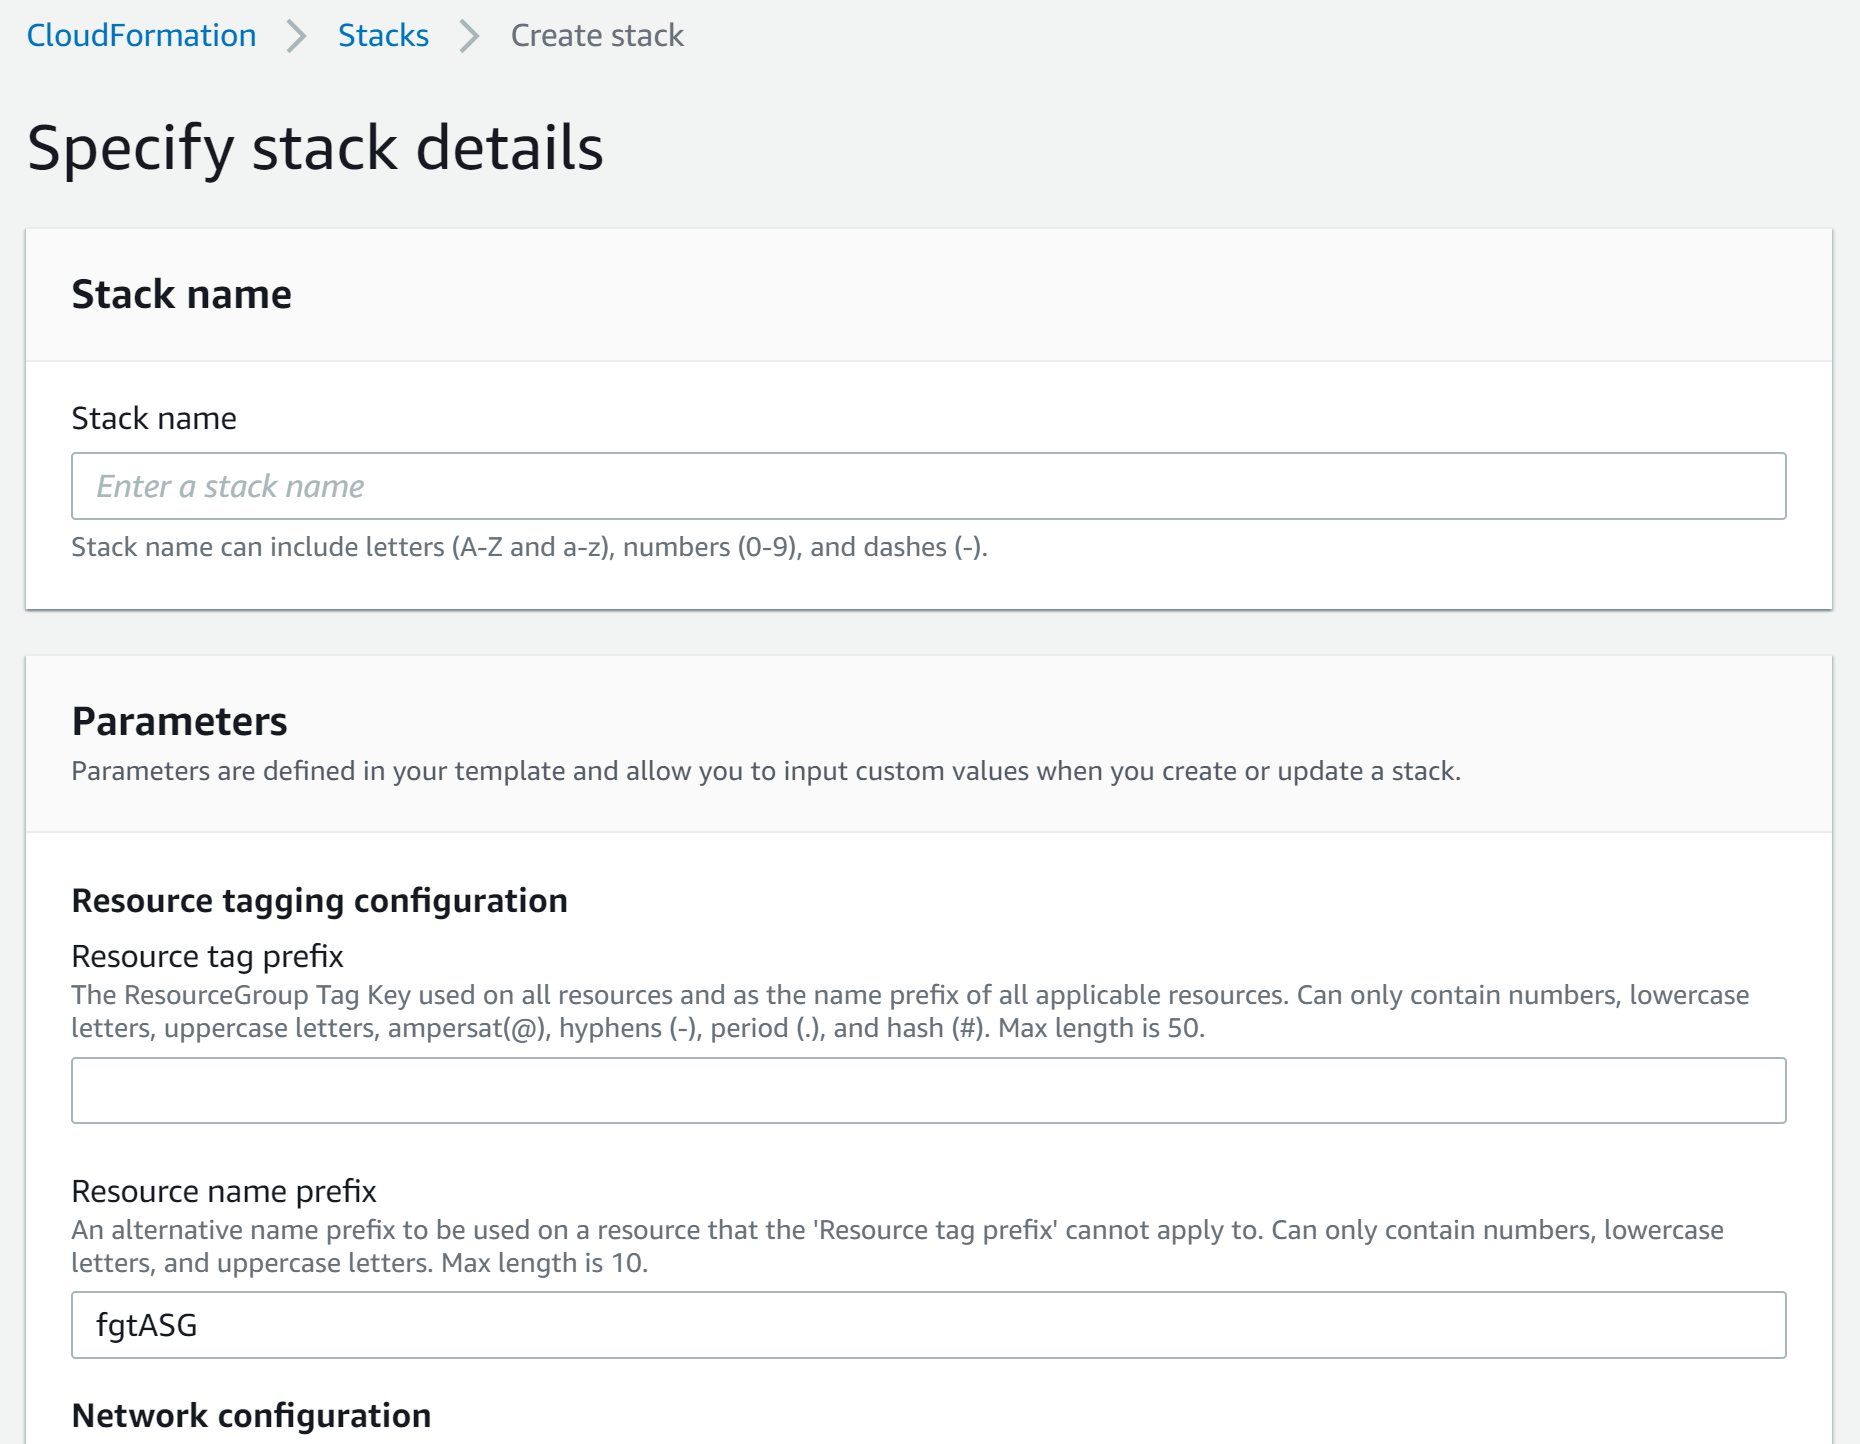Select the Create stack breadcrumb item
The image size is (1860, 1444).
pos(596,35)
